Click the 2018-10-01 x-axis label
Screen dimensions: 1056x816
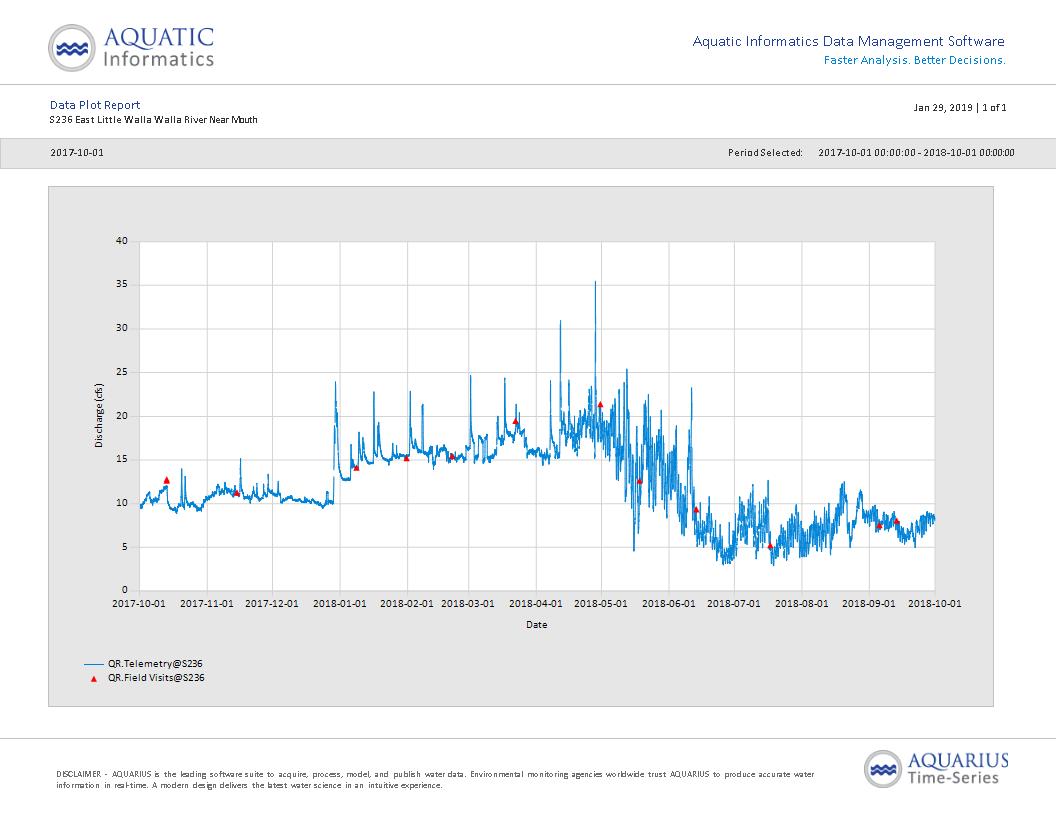(935, 603)
